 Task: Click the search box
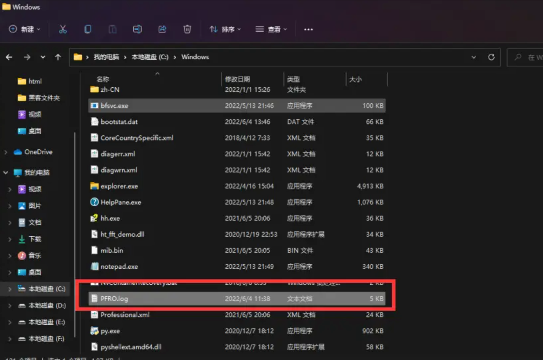(526, 57)
